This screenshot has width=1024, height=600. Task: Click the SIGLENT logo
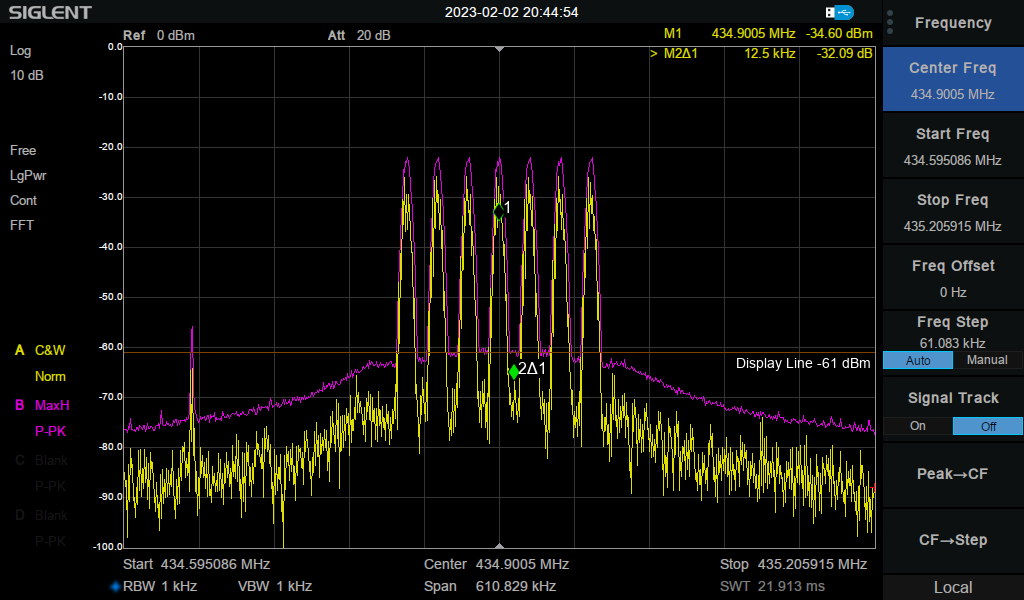click(x=50, y=13)
